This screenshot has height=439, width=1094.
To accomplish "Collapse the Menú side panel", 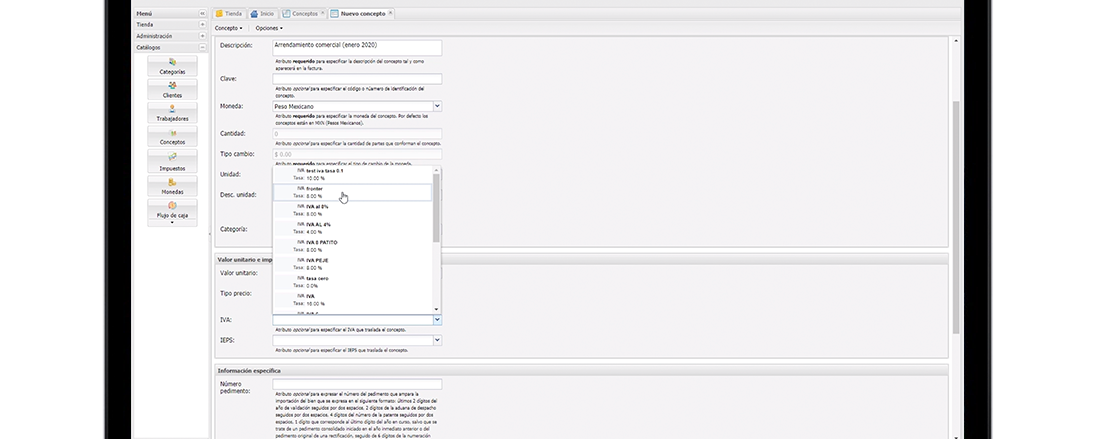I will click(x=203, y=14).
